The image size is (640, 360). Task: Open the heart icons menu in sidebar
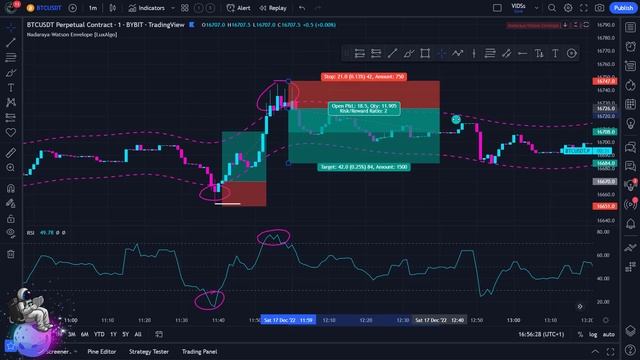pos(11,132)
